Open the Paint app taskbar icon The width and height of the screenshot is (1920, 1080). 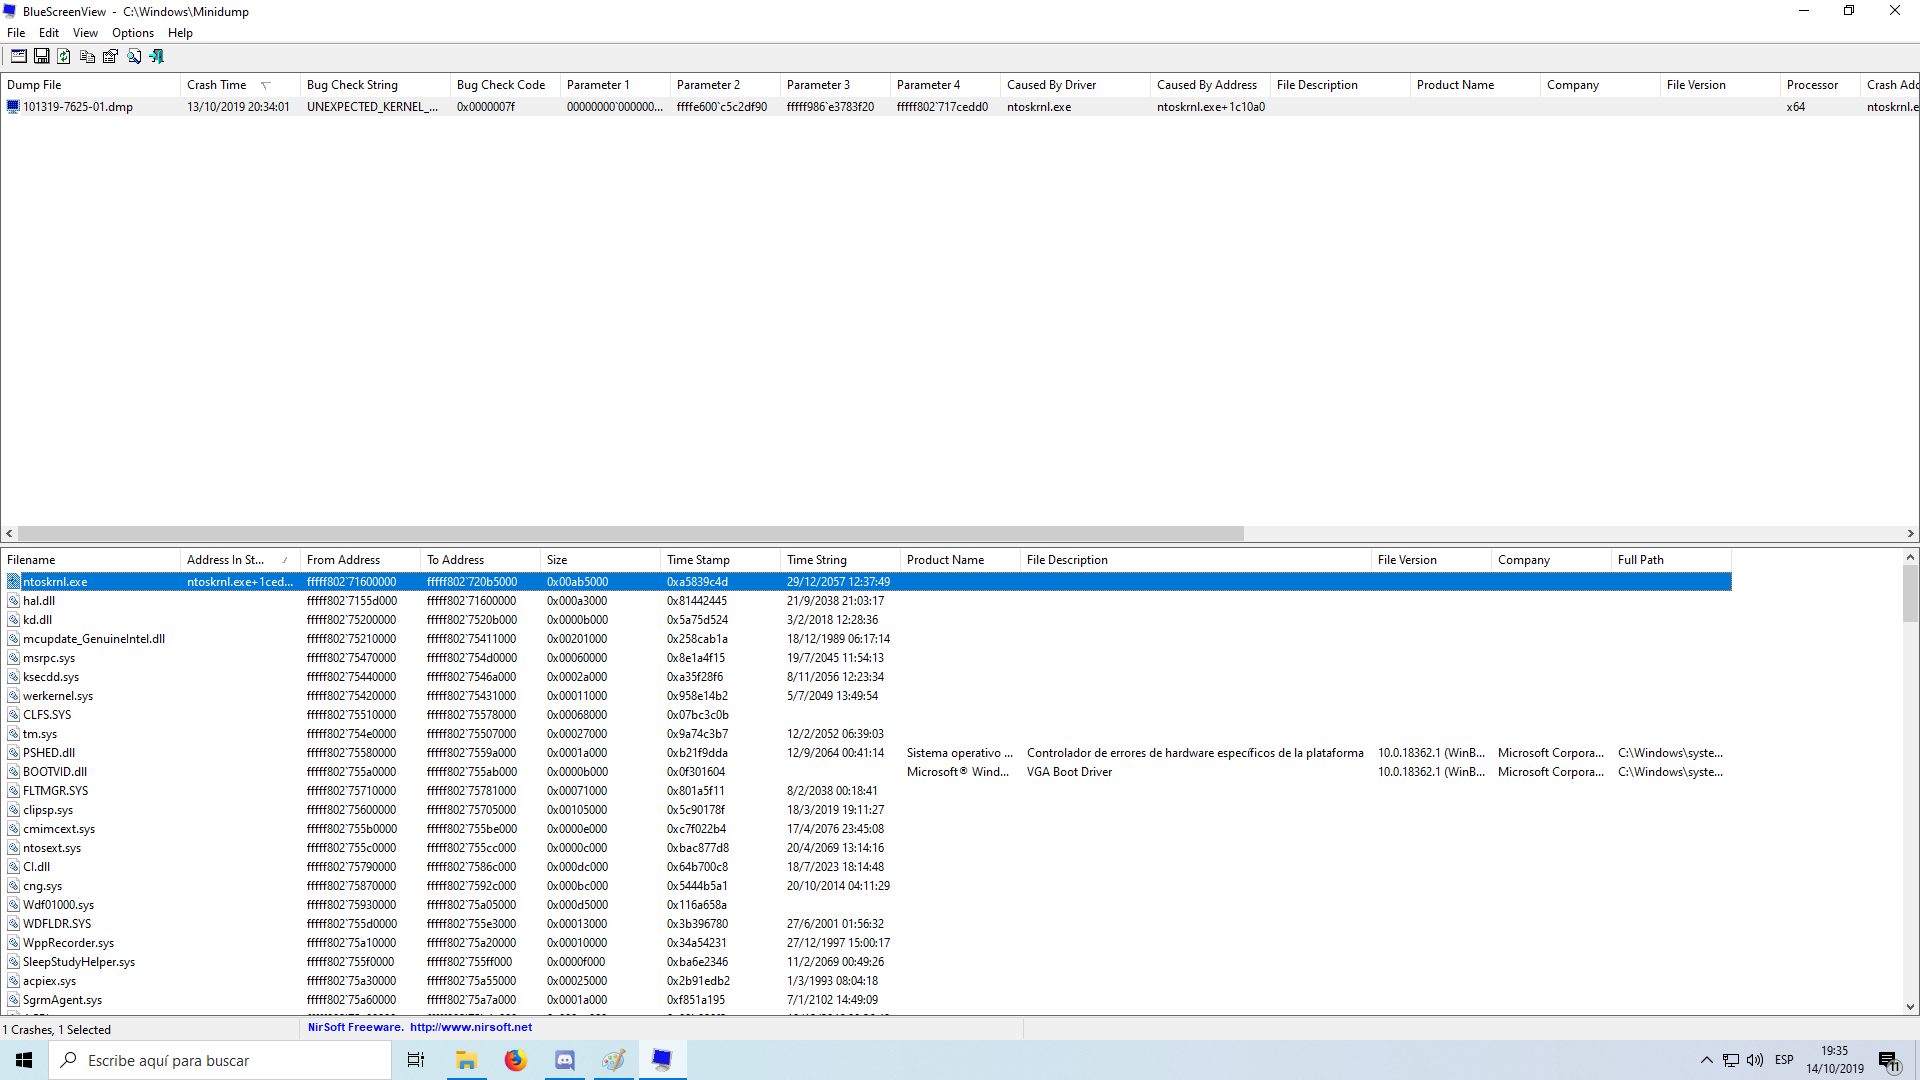614,1060
